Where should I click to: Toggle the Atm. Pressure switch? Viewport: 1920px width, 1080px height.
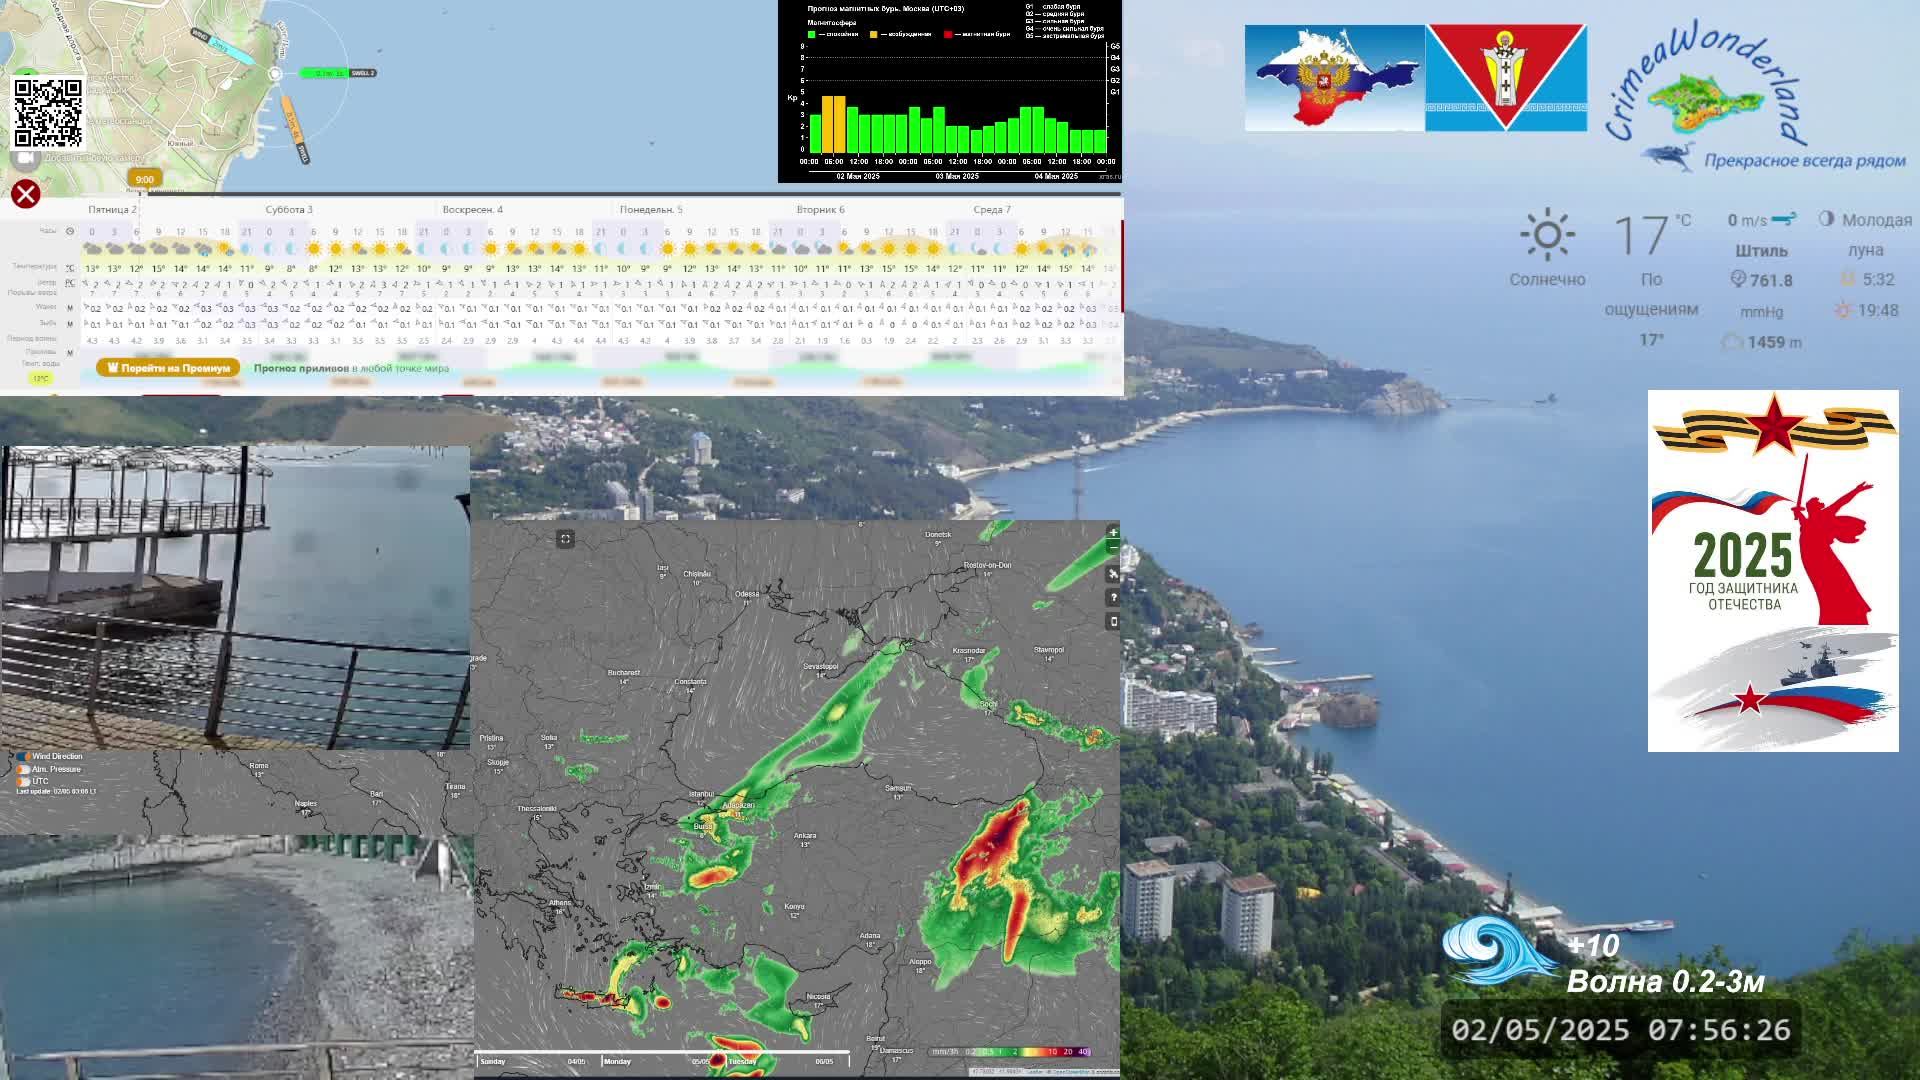tap(22, 770)
